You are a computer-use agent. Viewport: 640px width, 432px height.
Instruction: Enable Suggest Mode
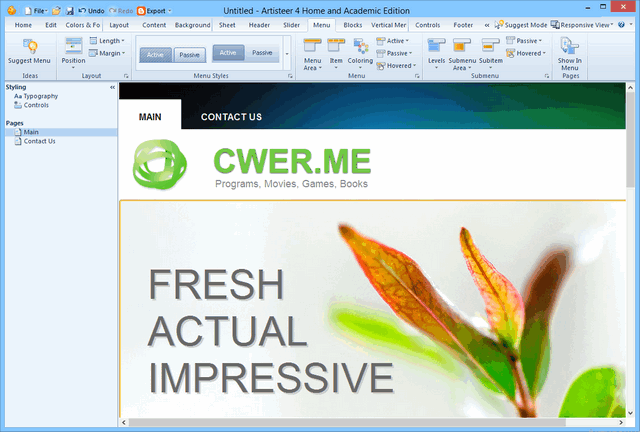pos(521,25)
